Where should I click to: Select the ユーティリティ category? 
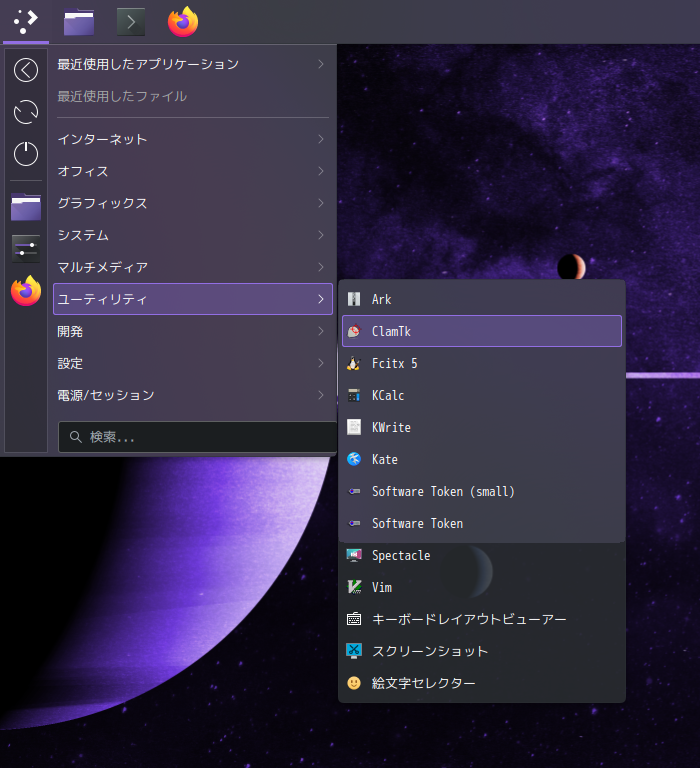(193, 299)
